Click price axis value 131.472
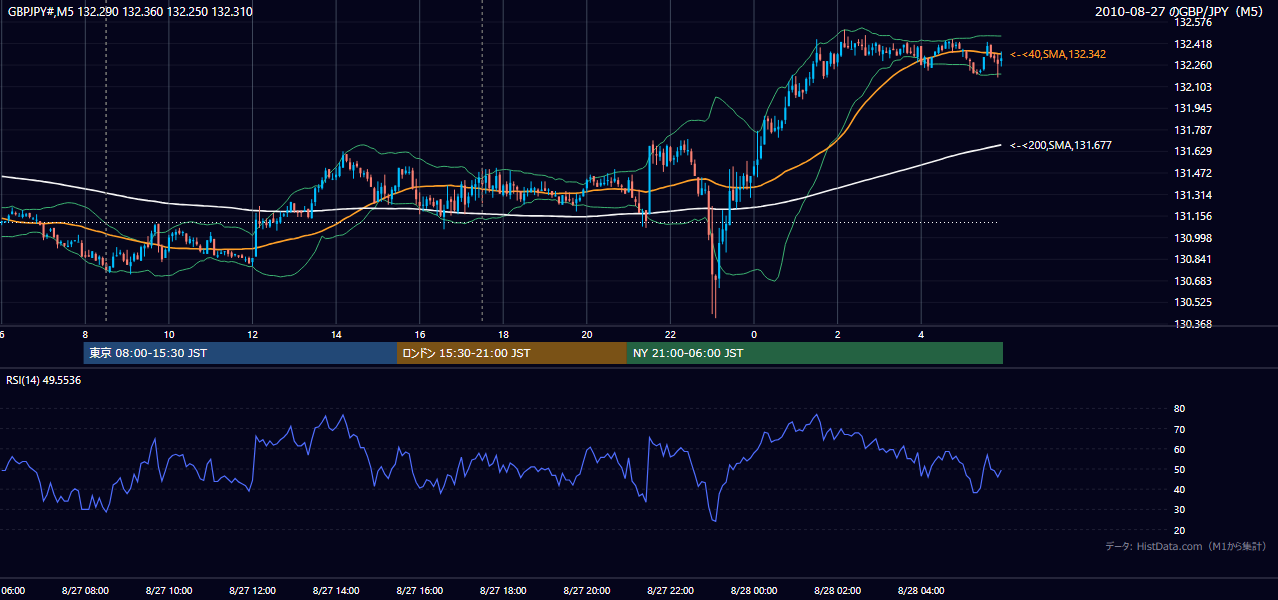 click(1192, 173)
